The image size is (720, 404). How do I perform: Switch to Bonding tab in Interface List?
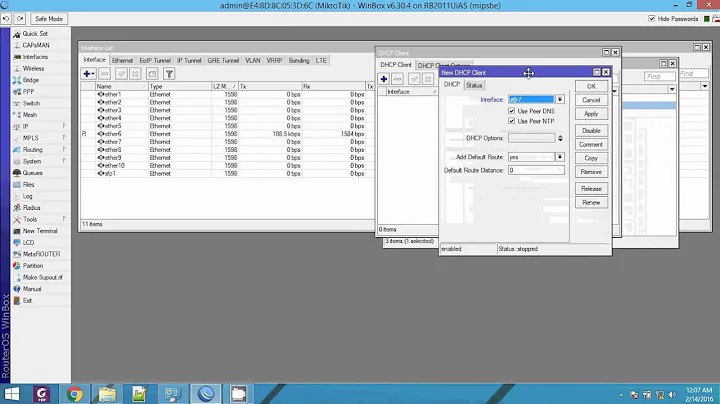click(x=299, y=61)
